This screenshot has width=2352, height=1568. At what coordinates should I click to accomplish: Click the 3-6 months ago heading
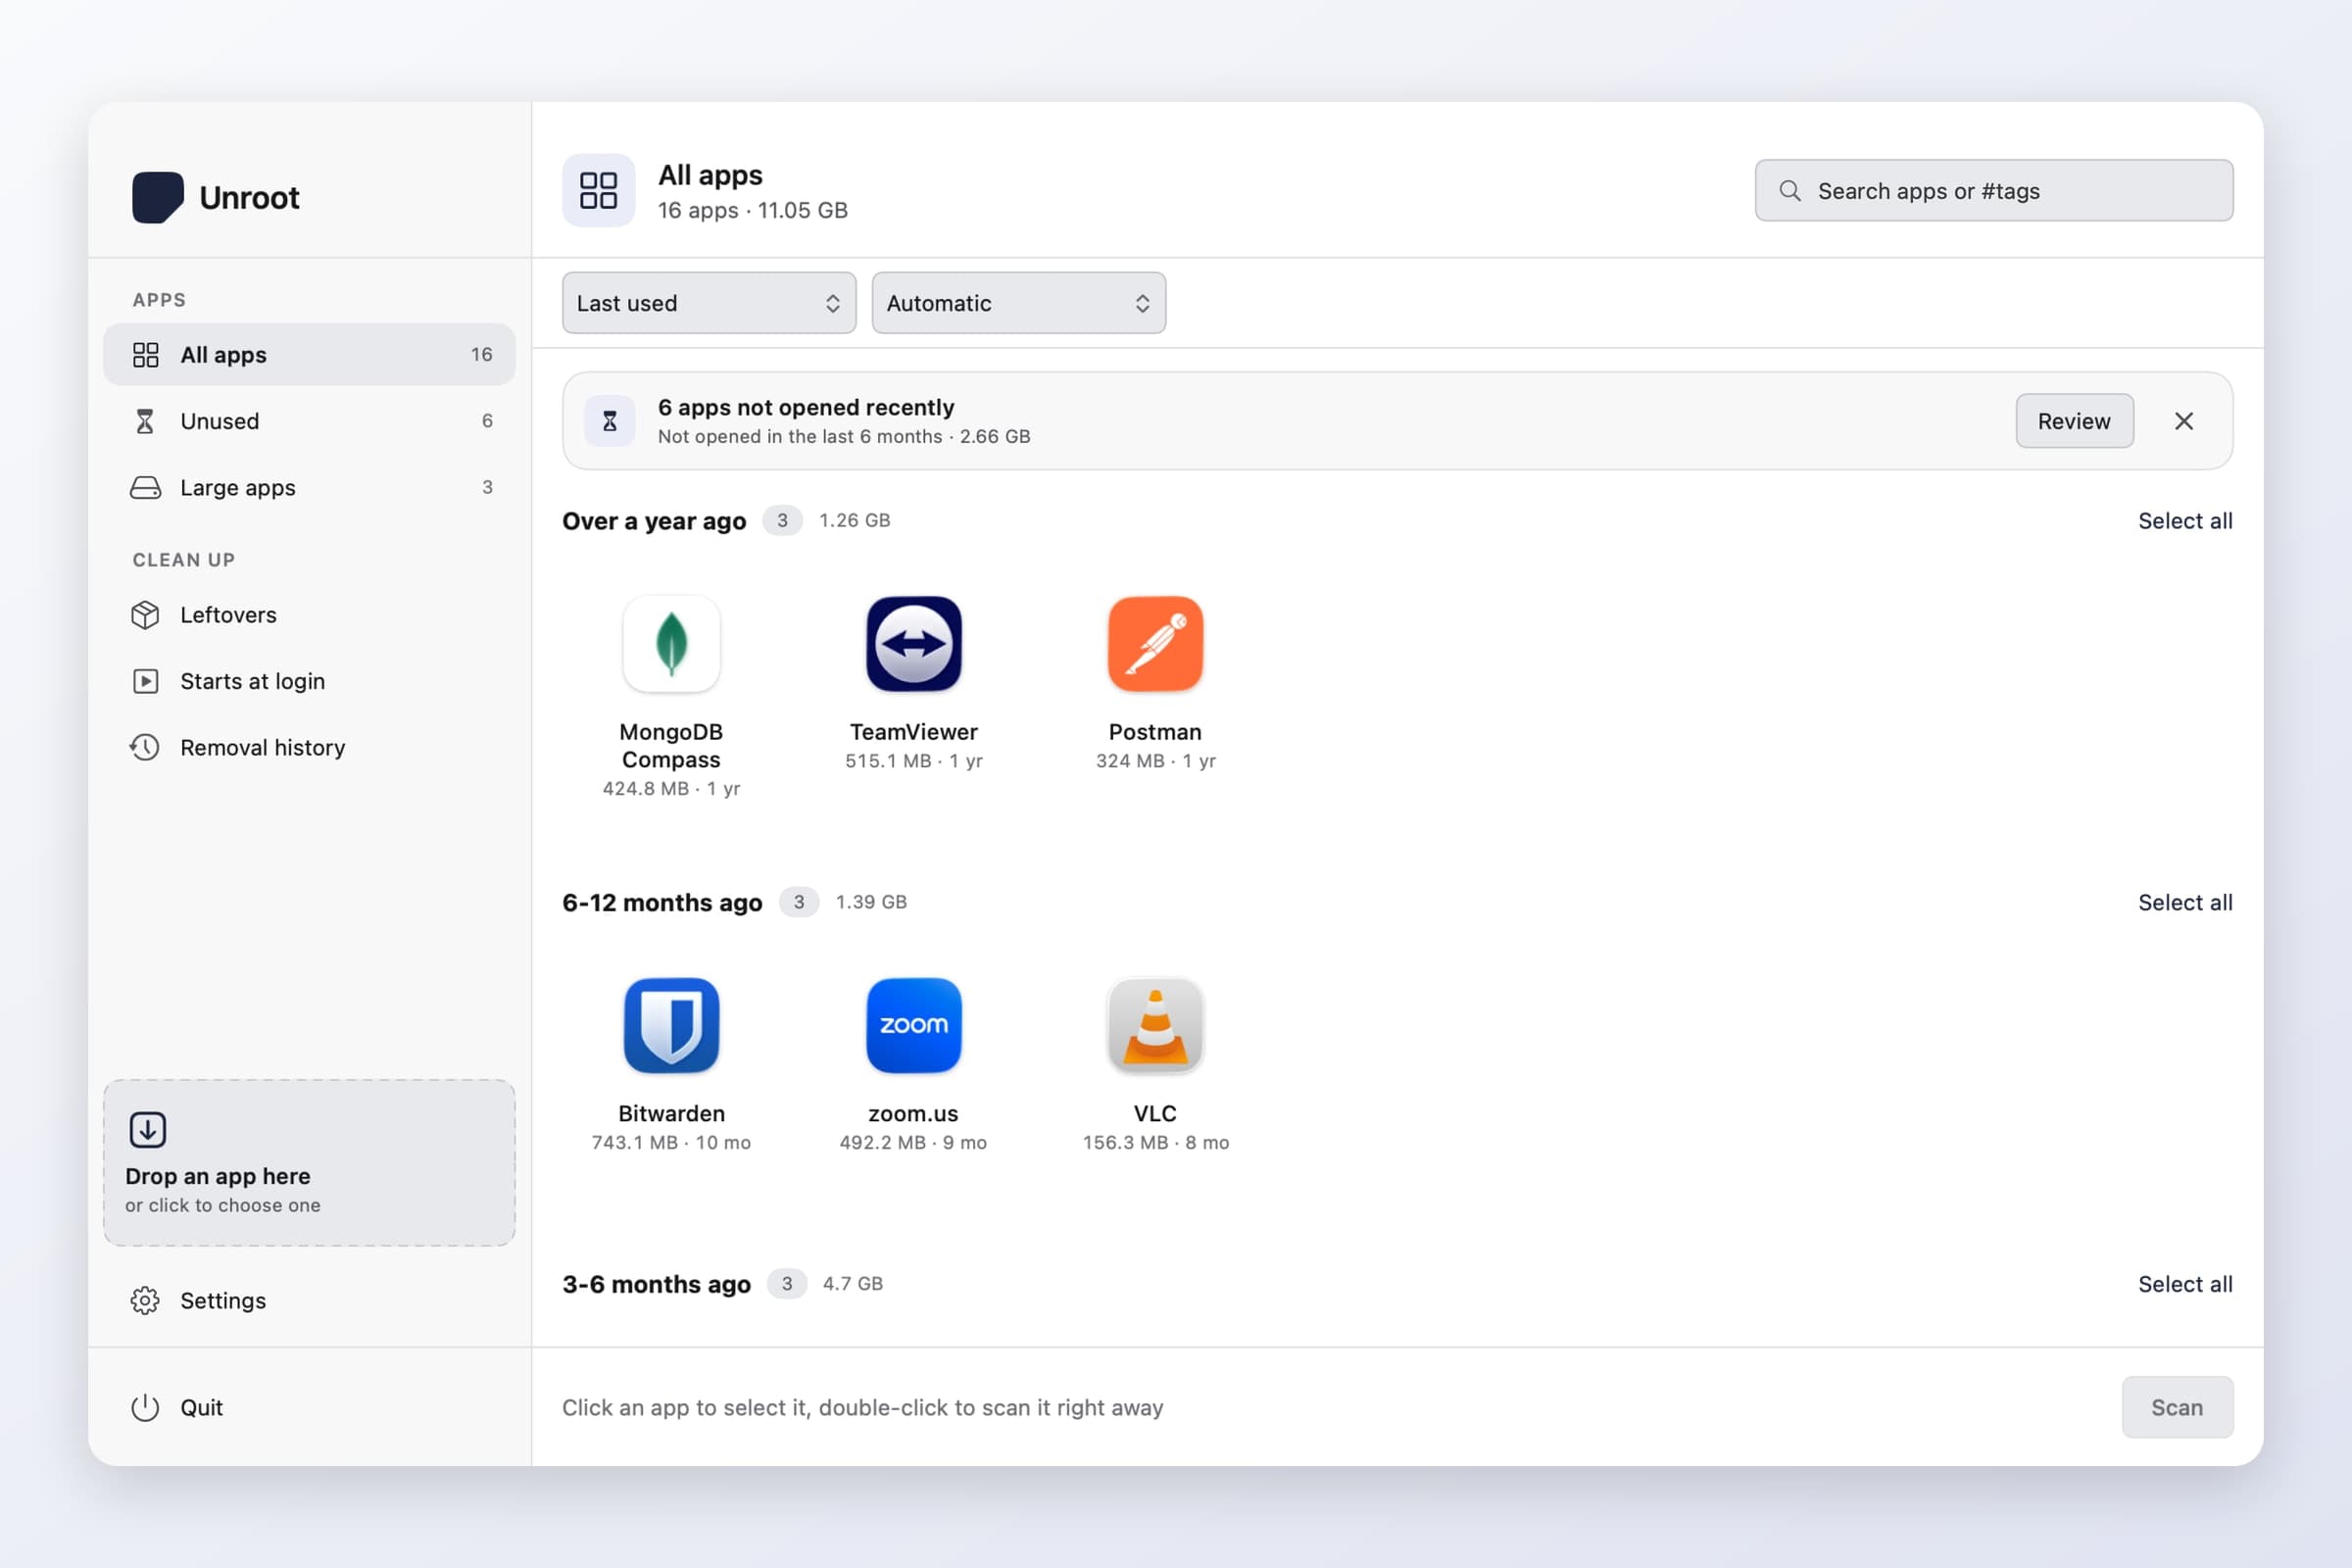tap(656, 1284)
